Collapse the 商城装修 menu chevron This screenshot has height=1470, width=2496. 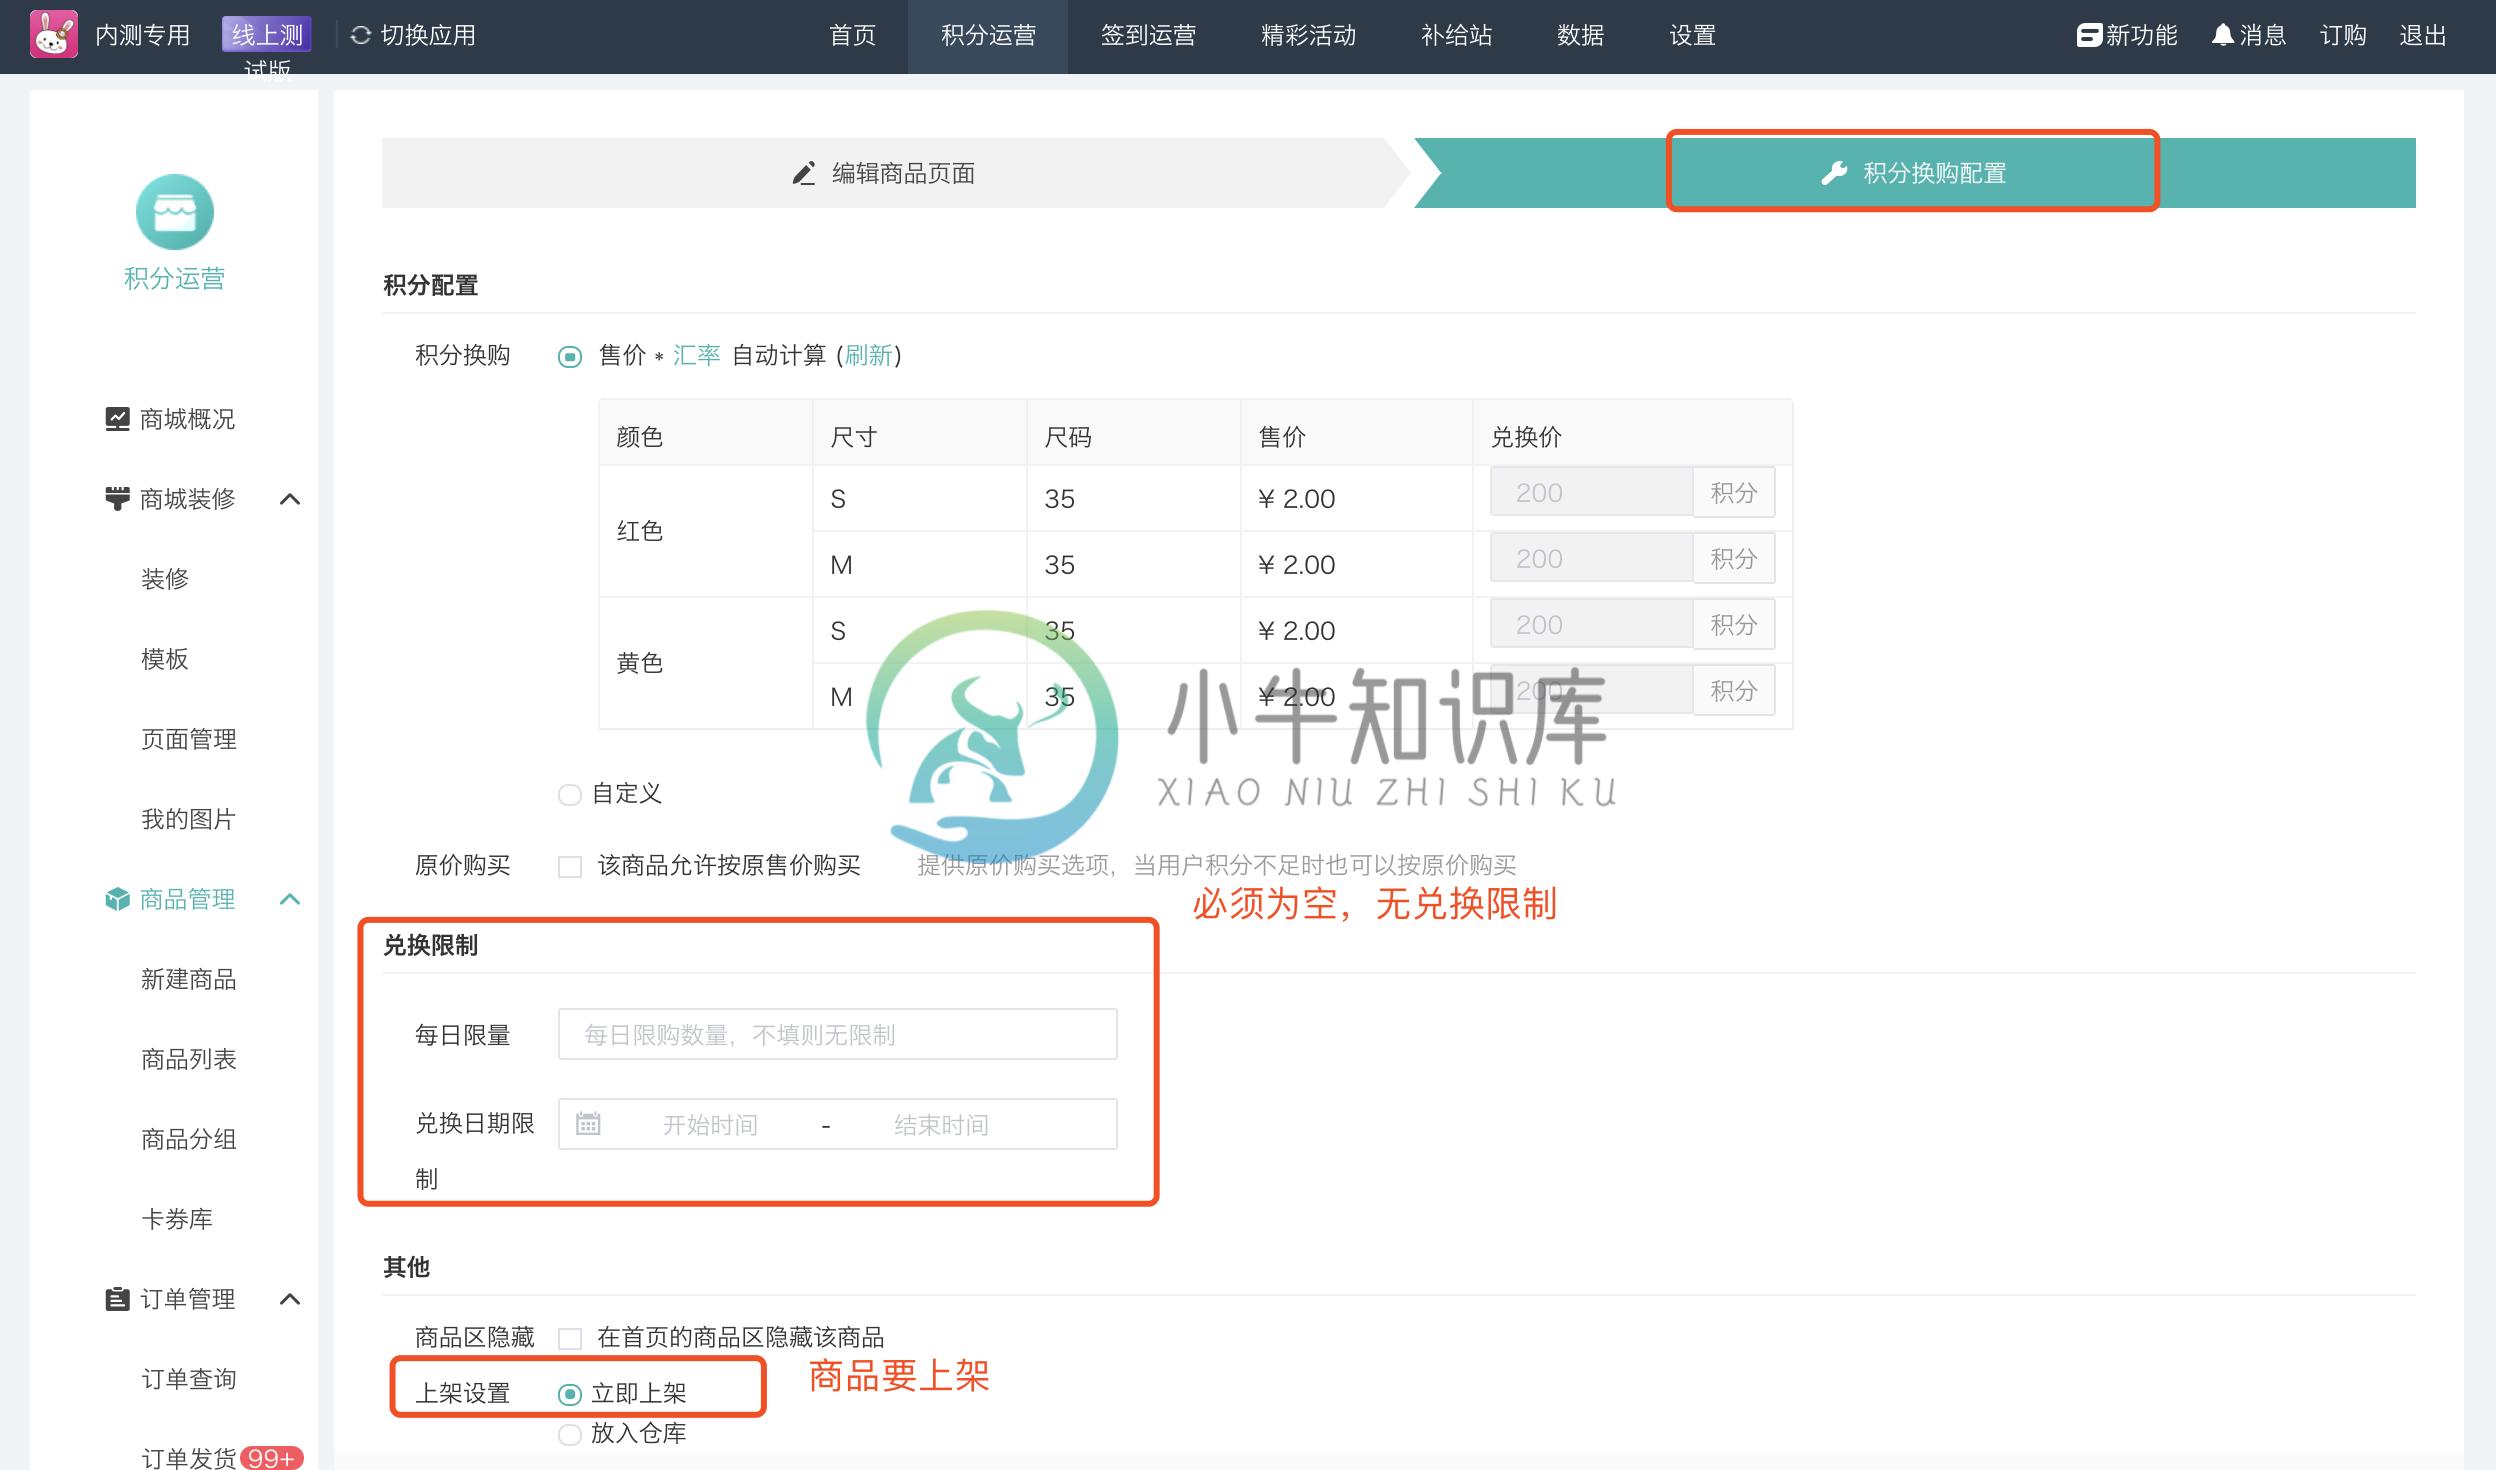tap(290, 499)
